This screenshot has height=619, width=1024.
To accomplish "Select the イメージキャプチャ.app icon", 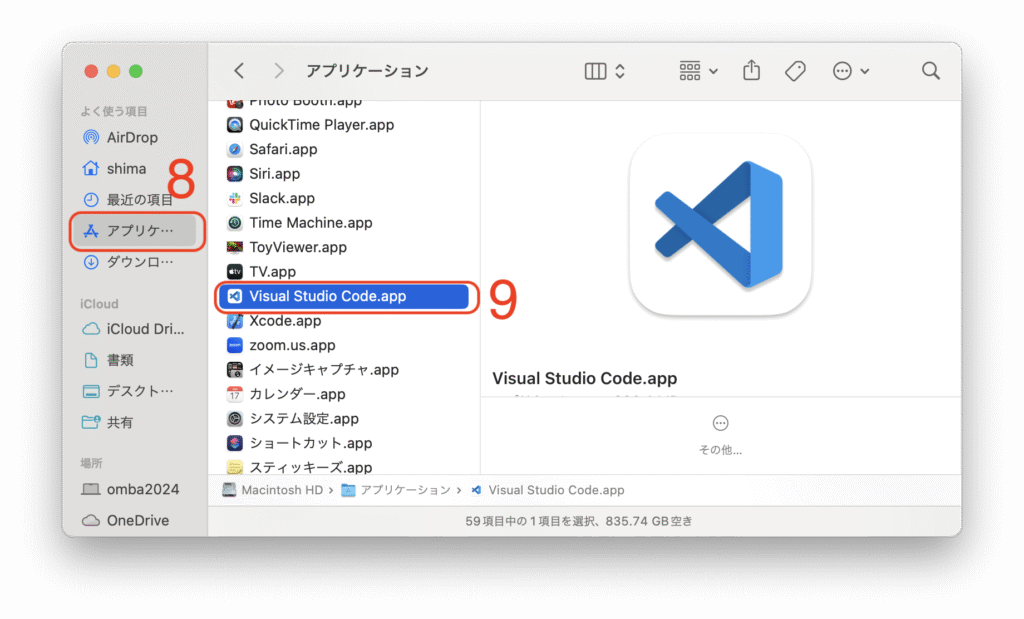I will (234, 370).
